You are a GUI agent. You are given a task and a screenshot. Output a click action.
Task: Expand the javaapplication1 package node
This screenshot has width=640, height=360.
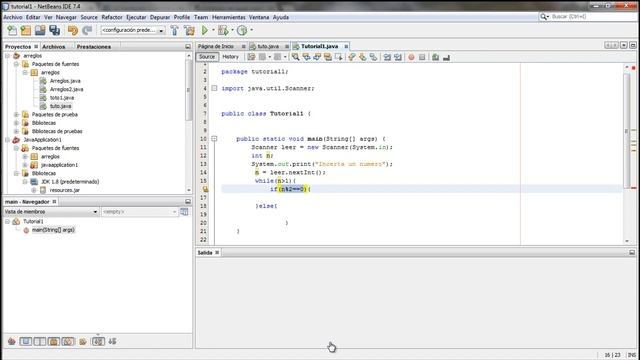(x=25, y=165)
